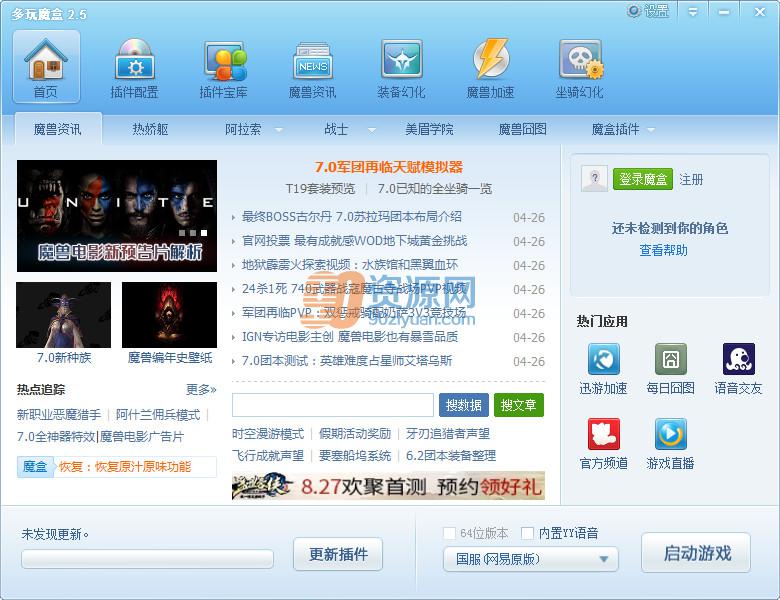Select the 阿拉索 tab
780x600 pixels.
tap(243, 129)
